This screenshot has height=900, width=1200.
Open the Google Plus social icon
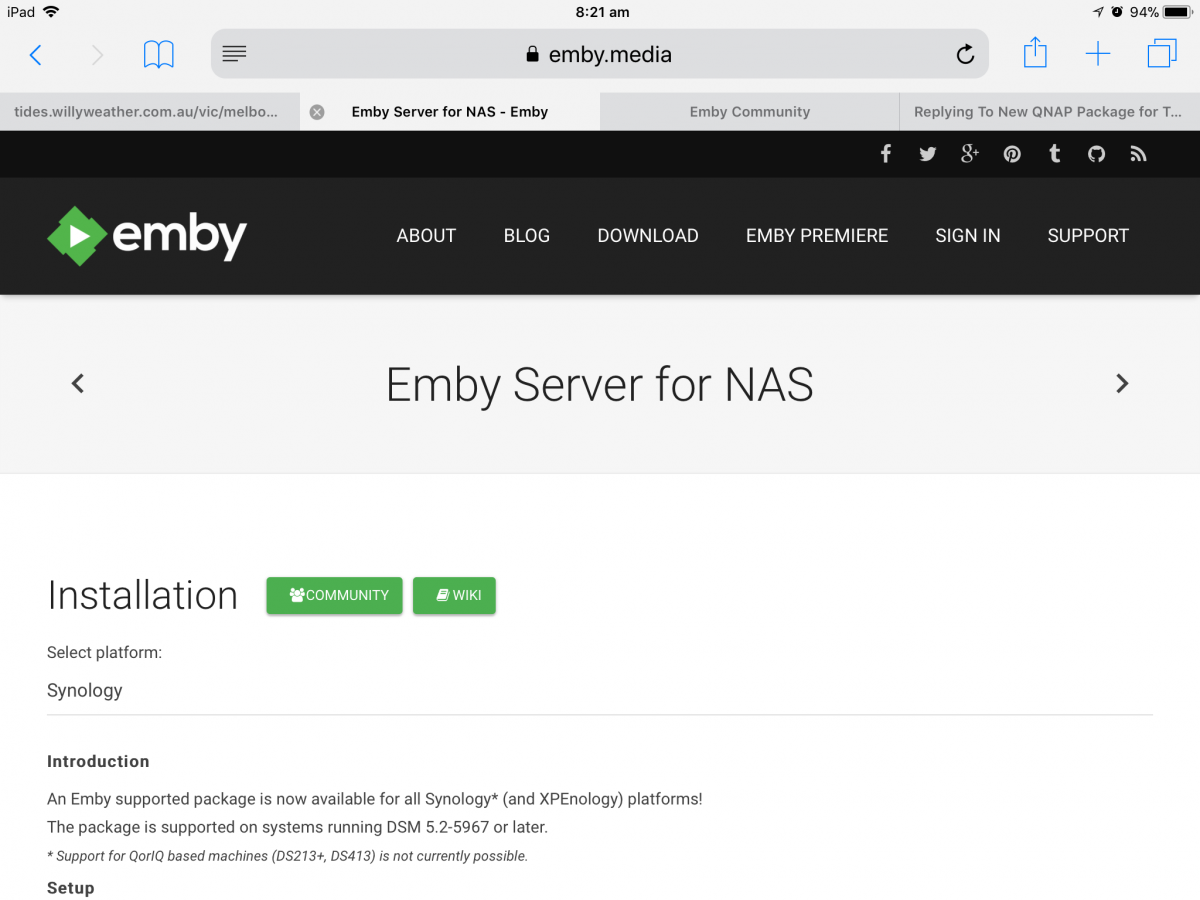pos(970,154)
